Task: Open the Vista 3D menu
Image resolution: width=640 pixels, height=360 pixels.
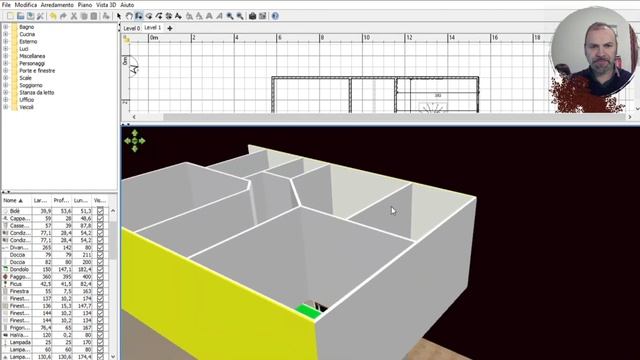Action: point(106,5)
